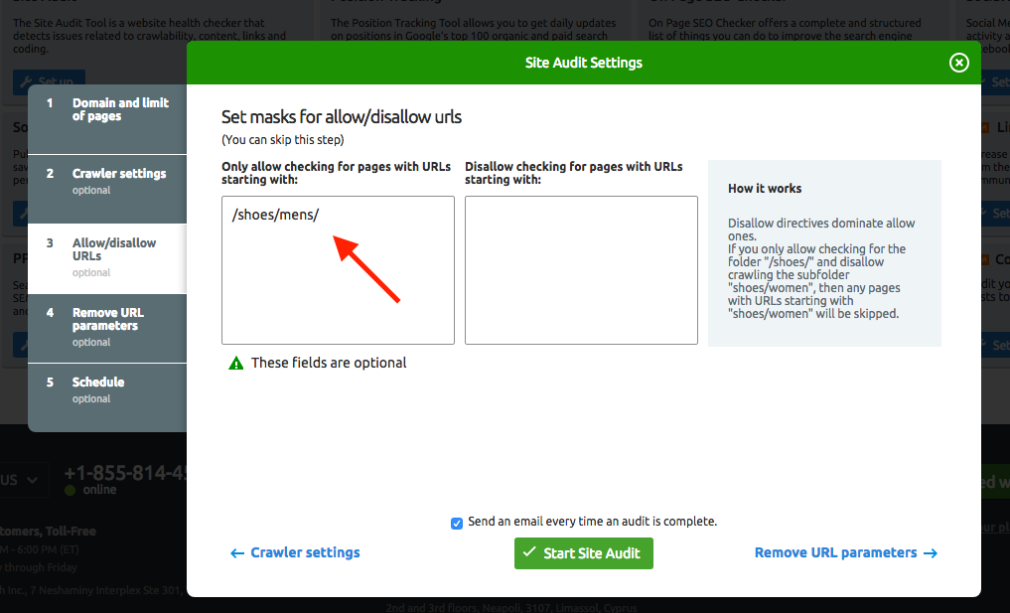The image size is (1010, 613).
Task: Select step 3 Allow/disallow URLs
Action: (x=108, y=258)
